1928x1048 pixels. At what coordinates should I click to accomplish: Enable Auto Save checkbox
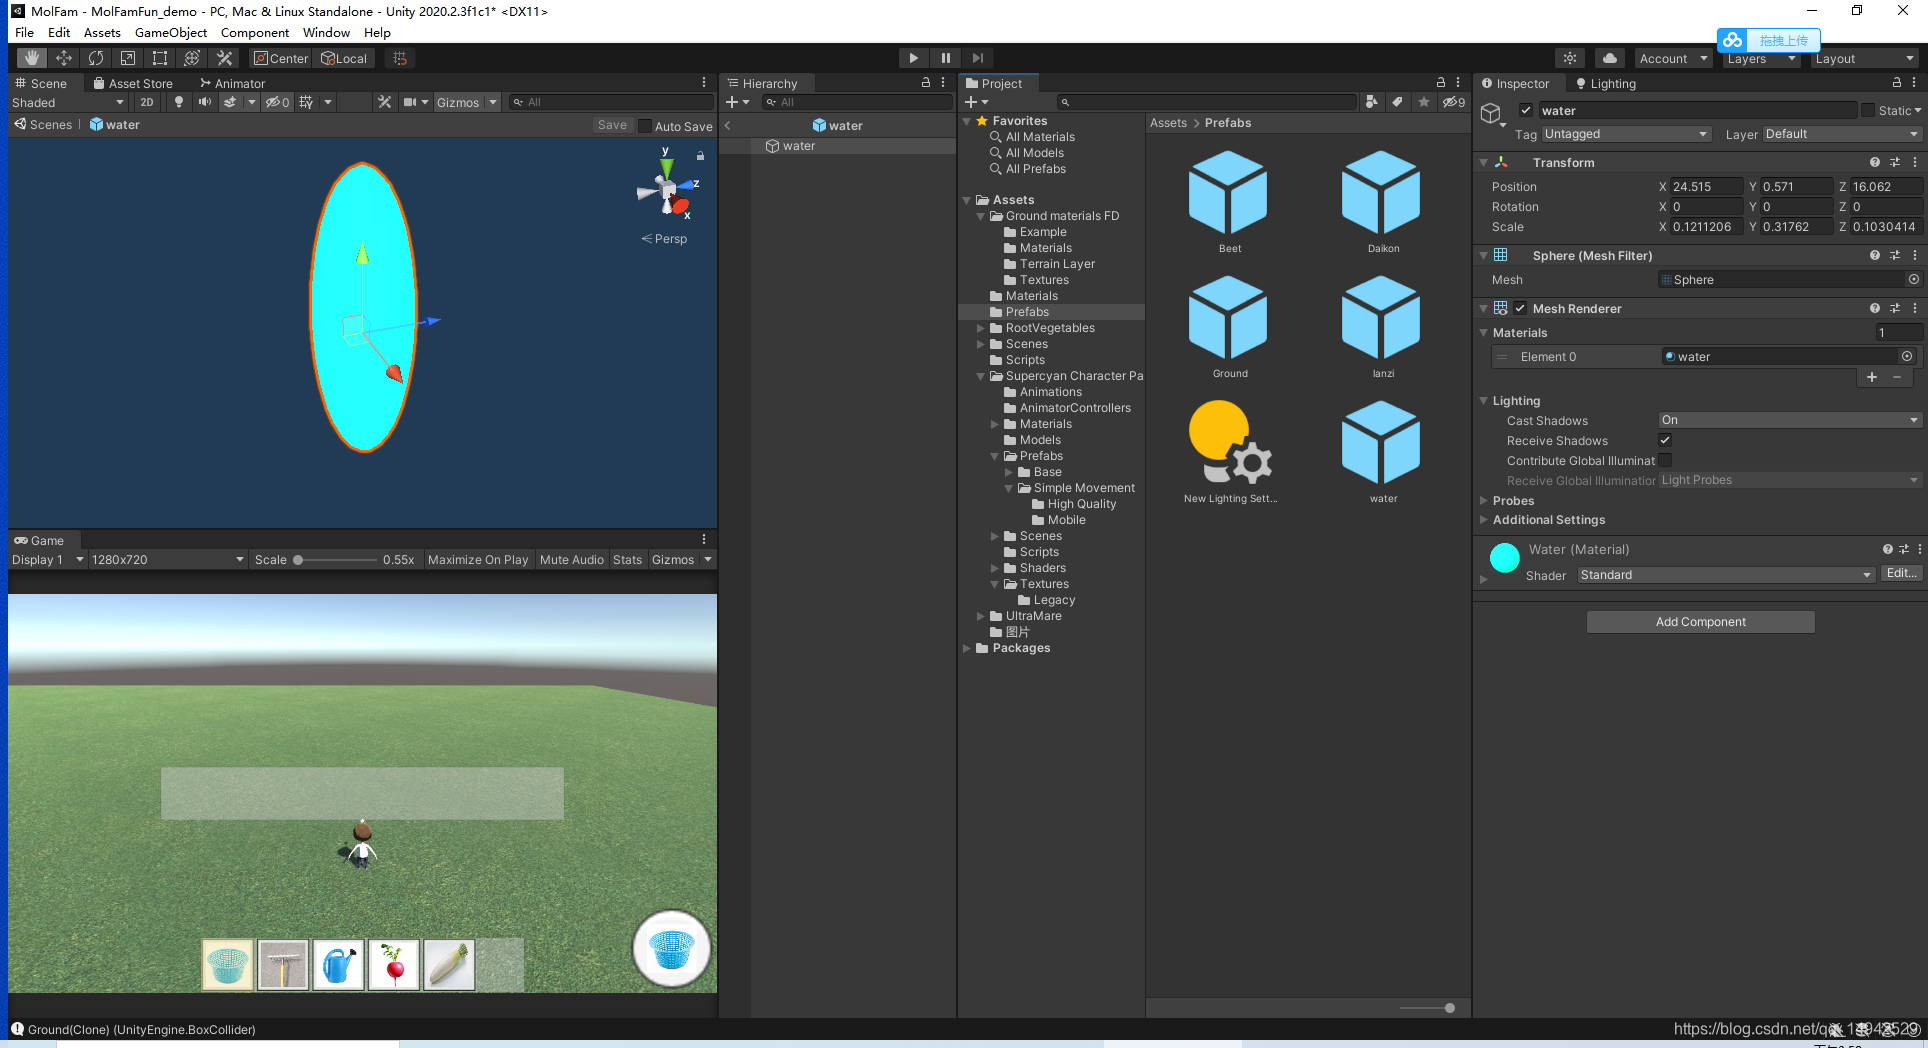645,126
